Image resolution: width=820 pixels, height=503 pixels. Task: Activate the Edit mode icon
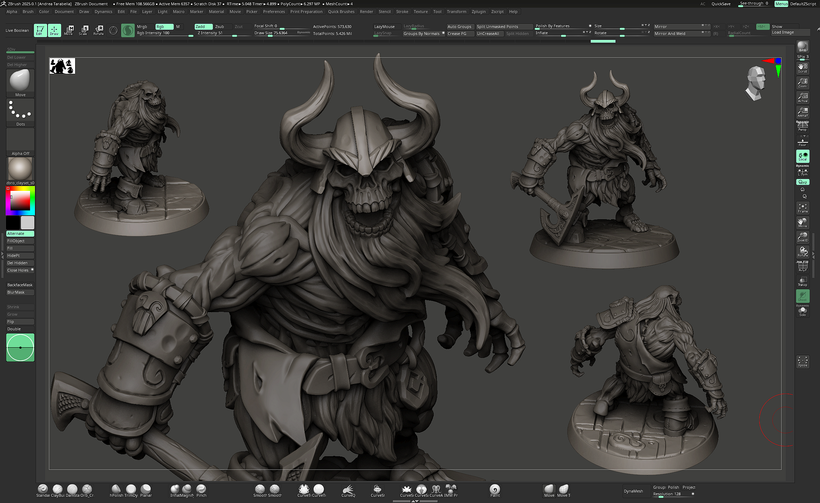[41, 30]
